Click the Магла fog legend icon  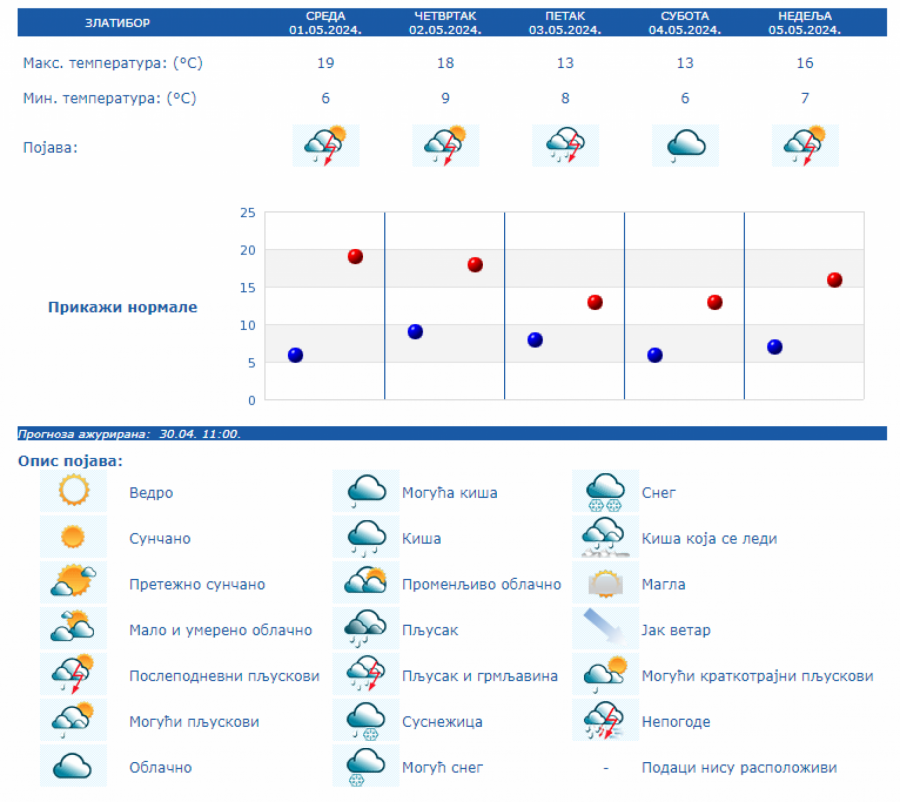605,584
